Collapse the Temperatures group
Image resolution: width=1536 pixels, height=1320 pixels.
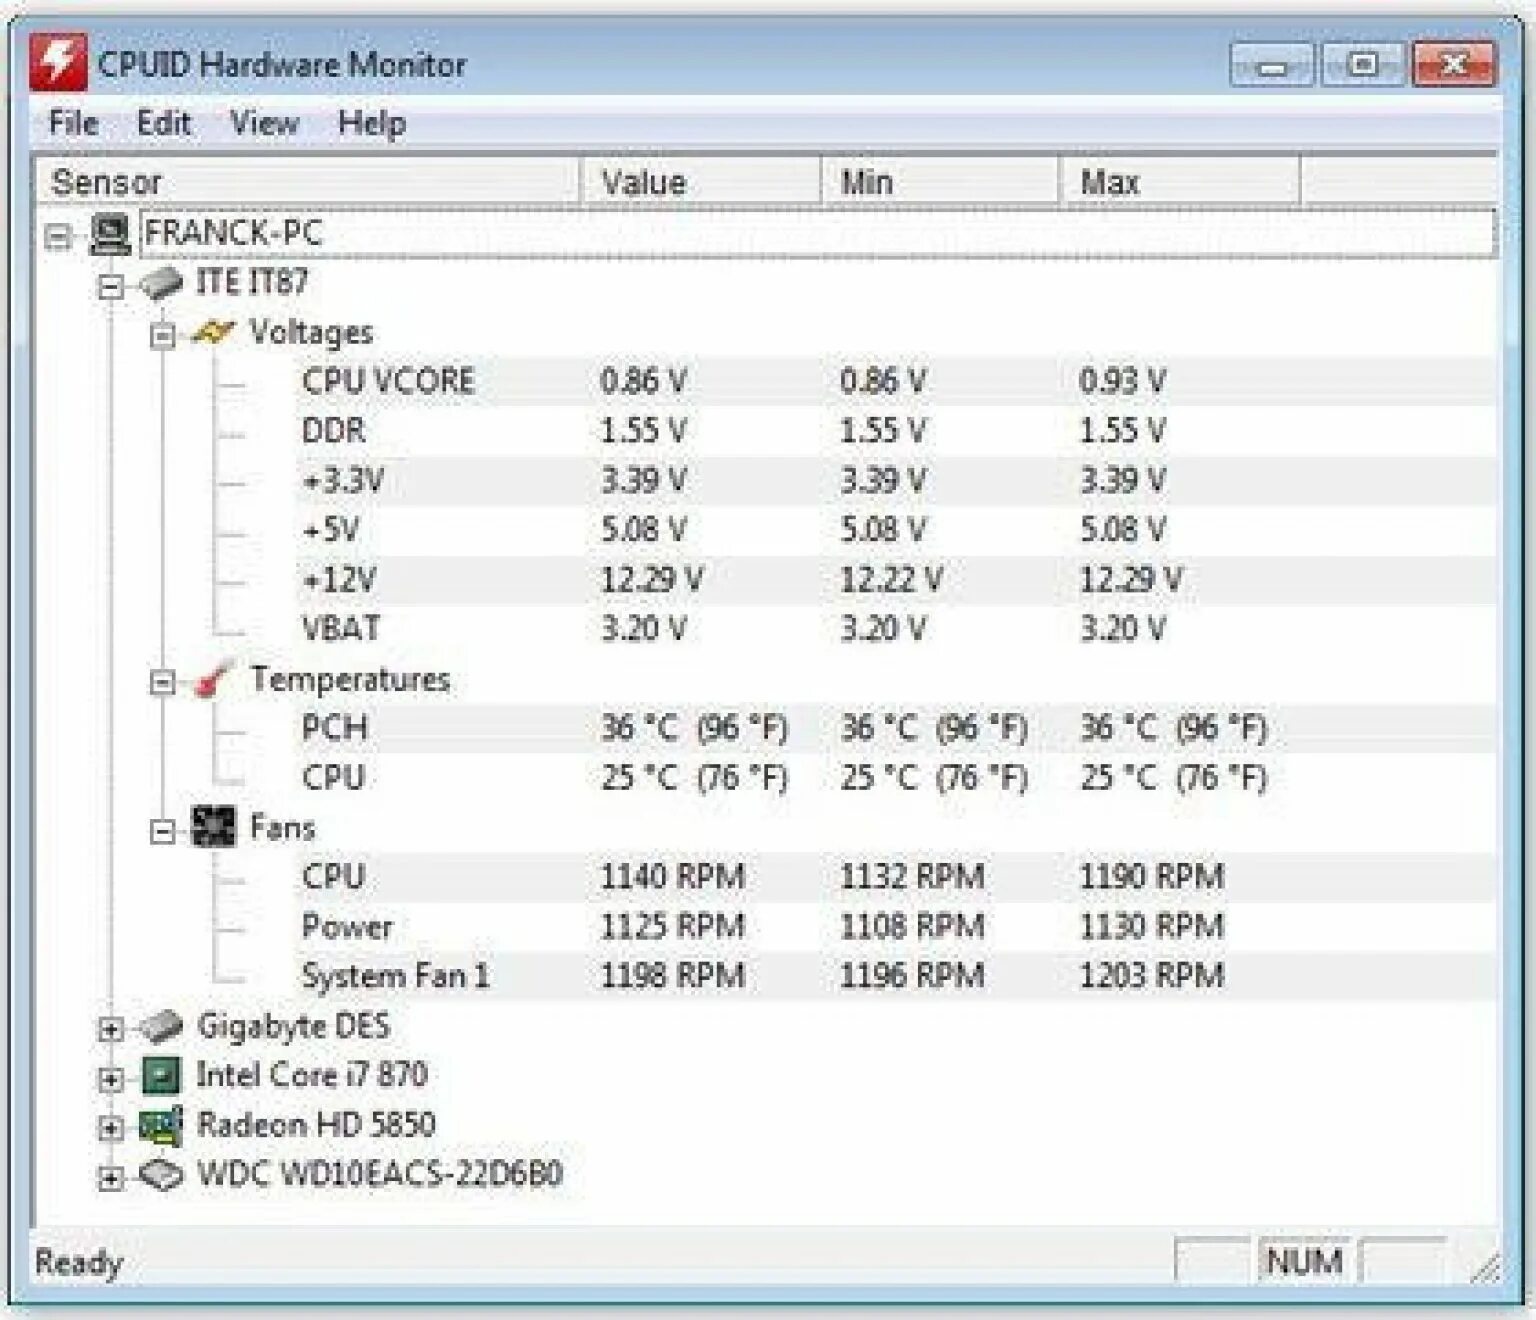tap(163, 683)
